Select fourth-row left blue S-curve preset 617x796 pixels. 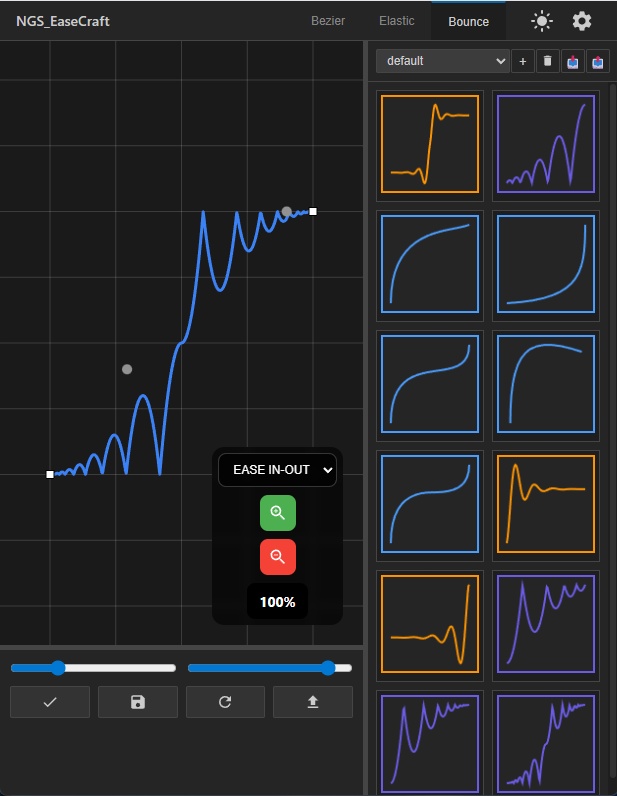pyautogui.click(x=430, y=504)
